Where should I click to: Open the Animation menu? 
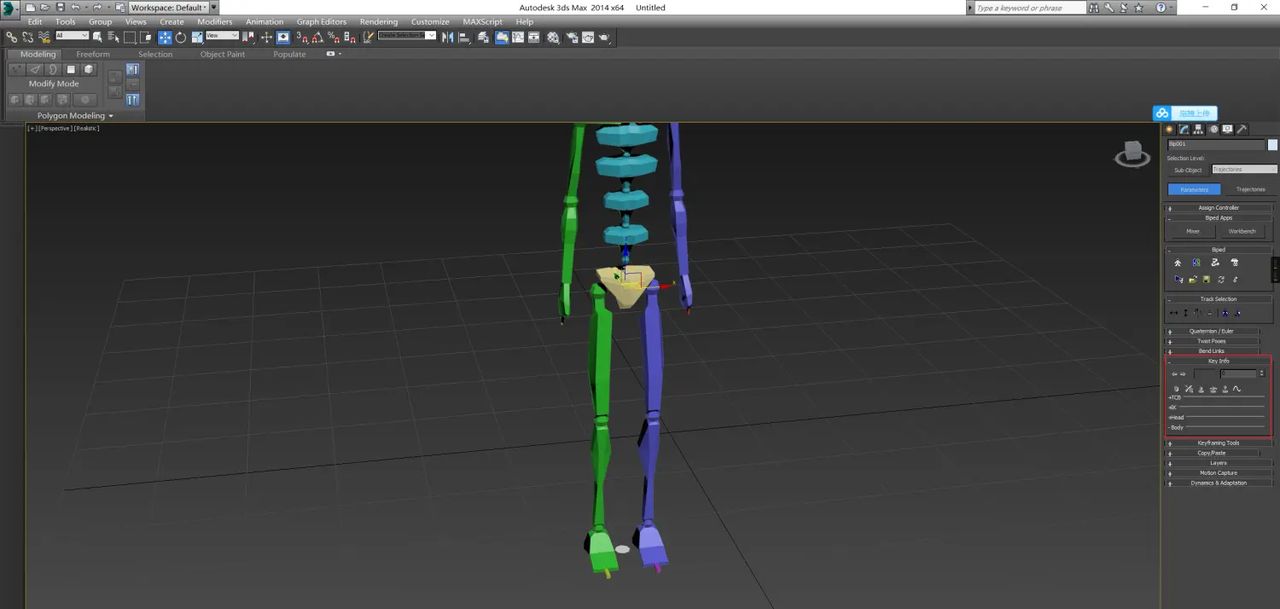pos(264,21)
